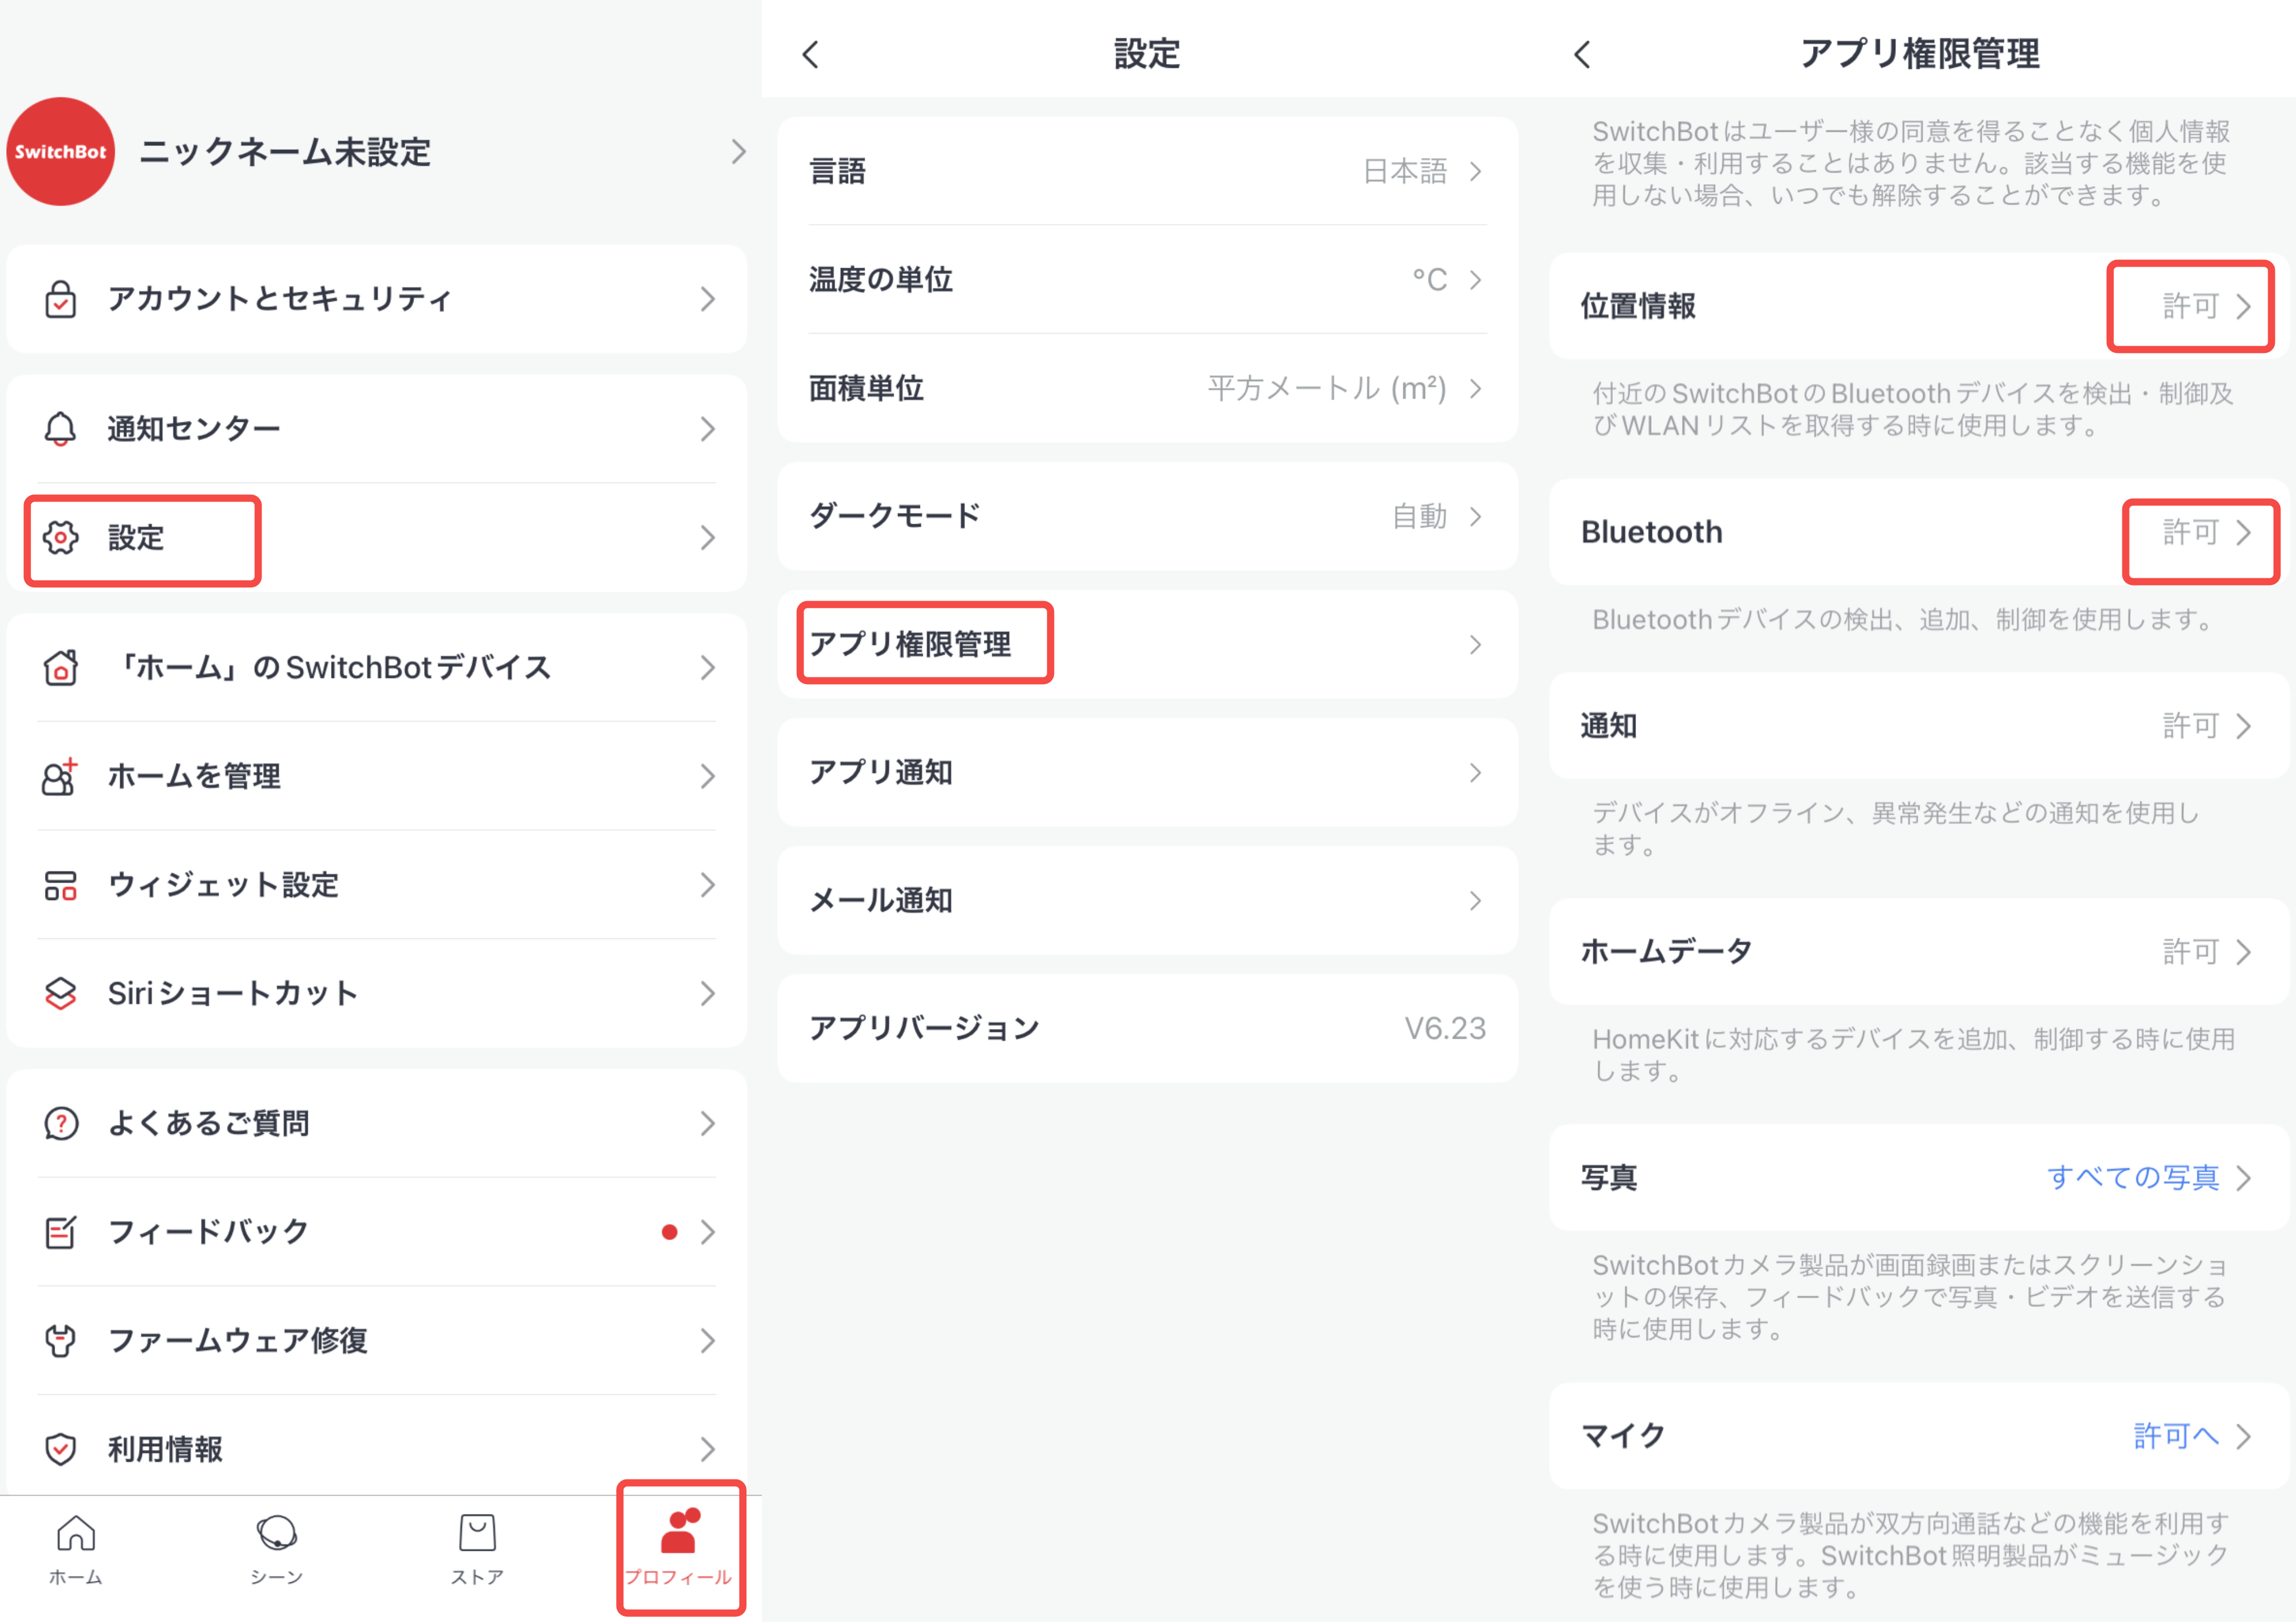Tap the manage home people icon
The width and height of the screenshot is (2296, 1622).
tap(61, 776)
